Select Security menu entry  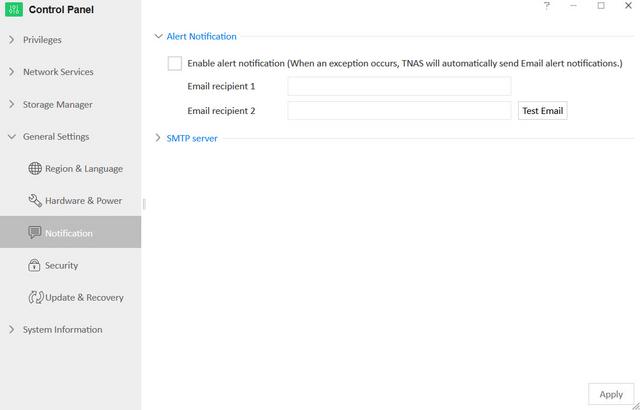tap(71, 265)
